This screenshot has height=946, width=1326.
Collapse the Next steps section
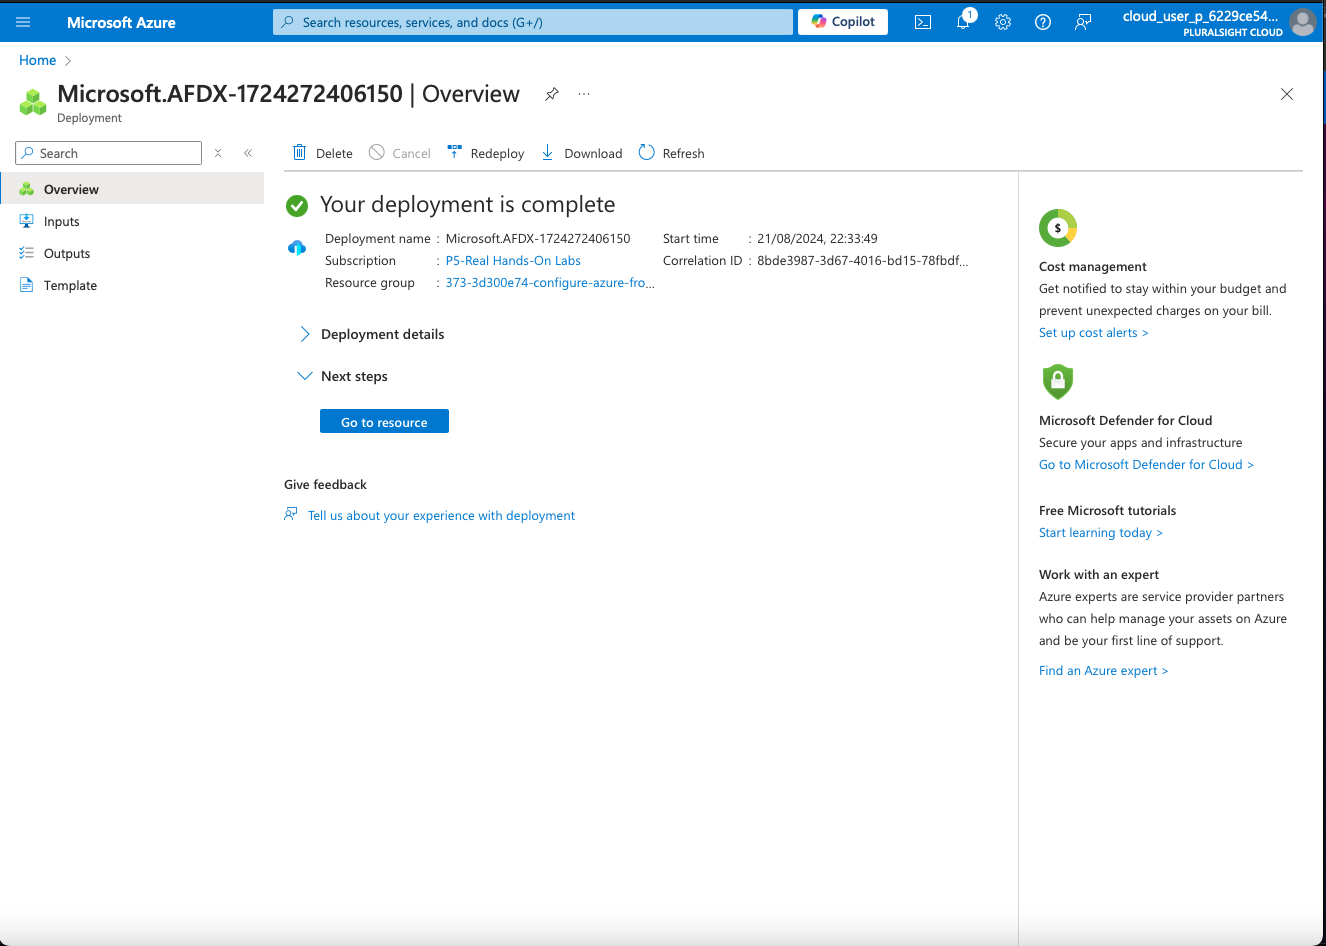pos(343,376)
